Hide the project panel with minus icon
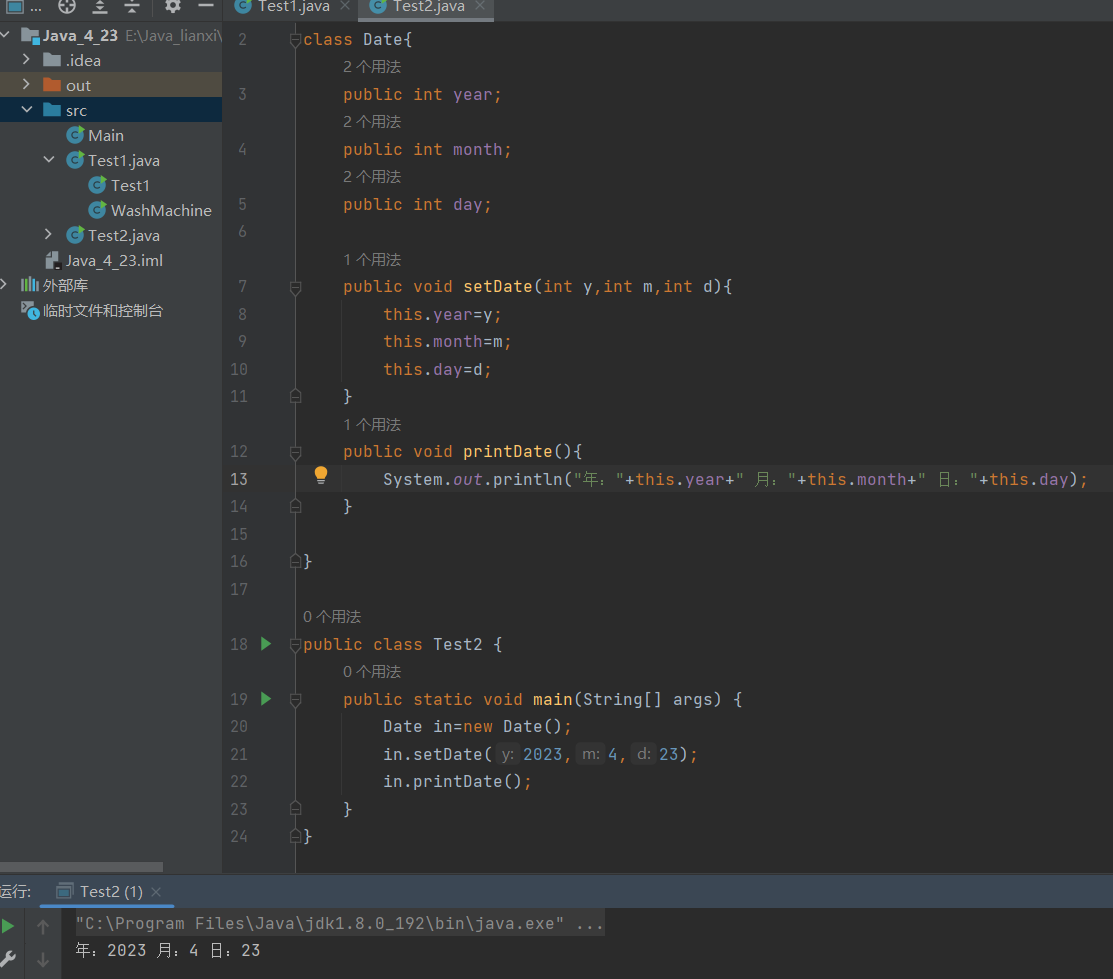The width and height of the screenshot is (1113, 979). click(x=205, y=6)
